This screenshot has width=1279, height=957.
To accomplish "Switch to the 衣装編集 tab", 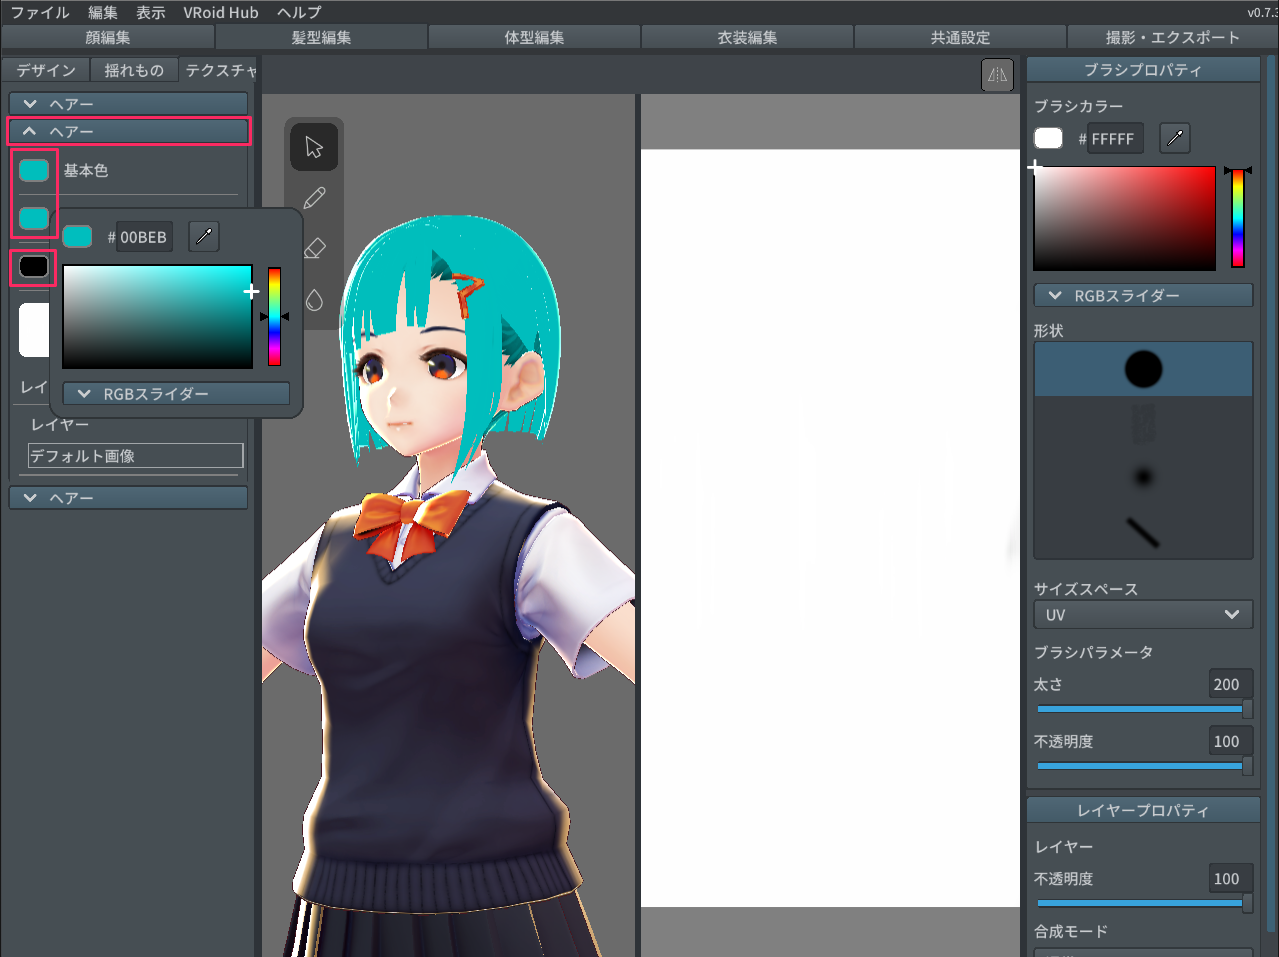I will pos(747,37).
